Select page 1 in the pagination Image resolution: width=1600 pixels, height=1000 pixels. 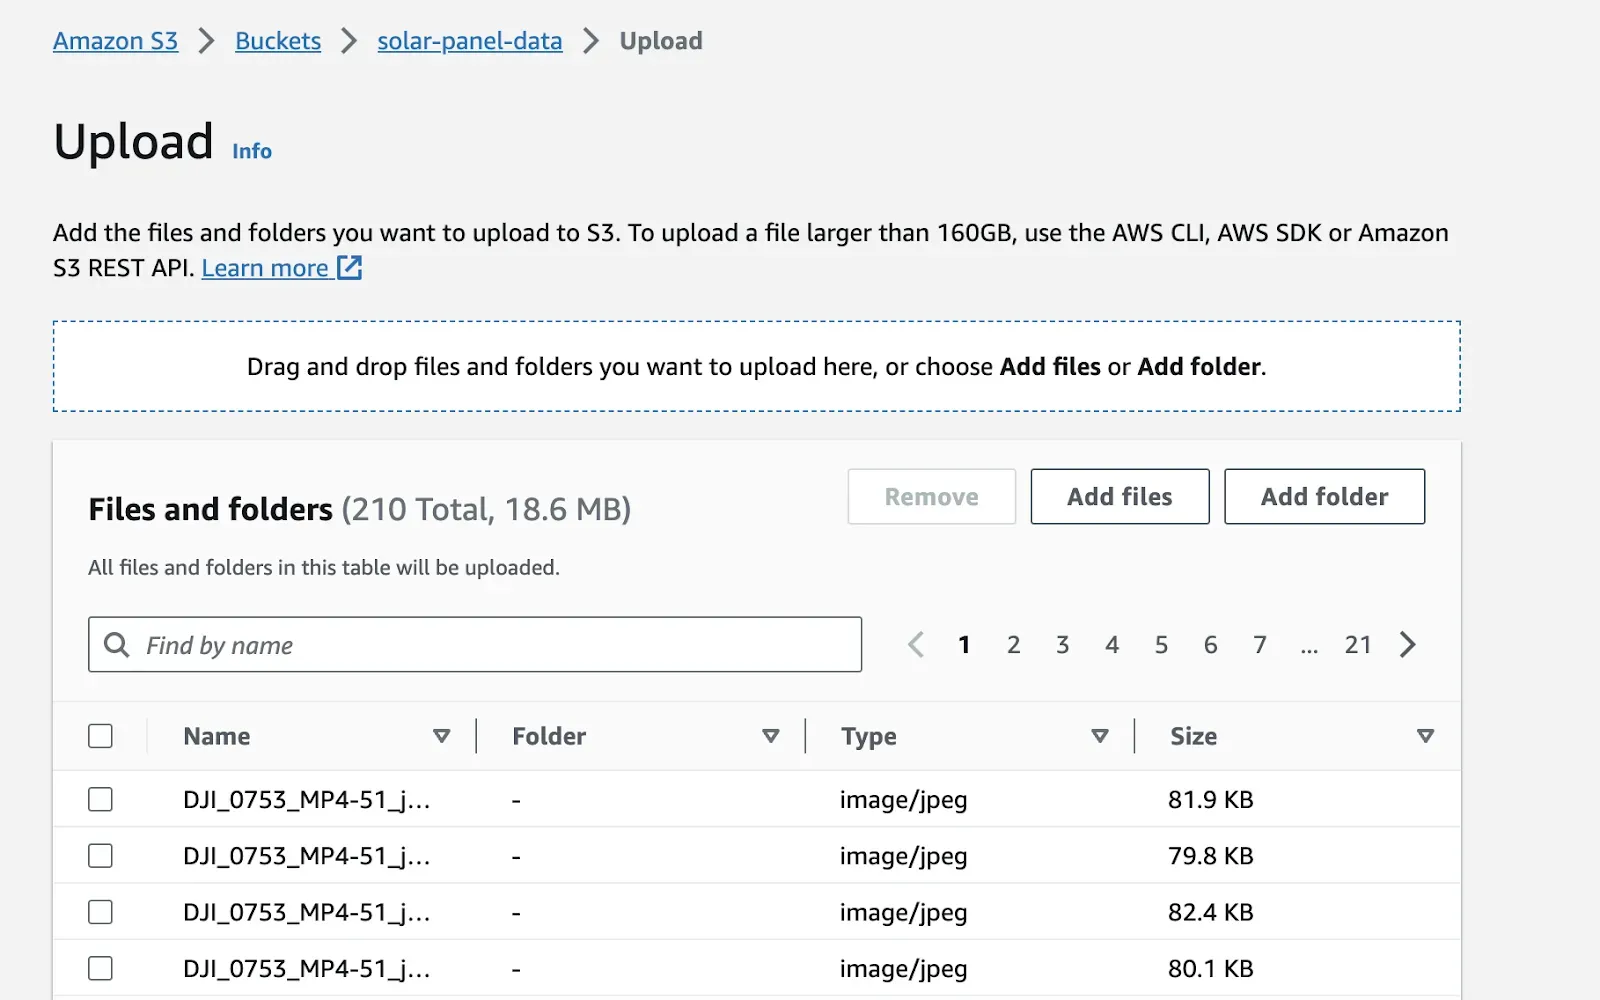coord(964,645)
